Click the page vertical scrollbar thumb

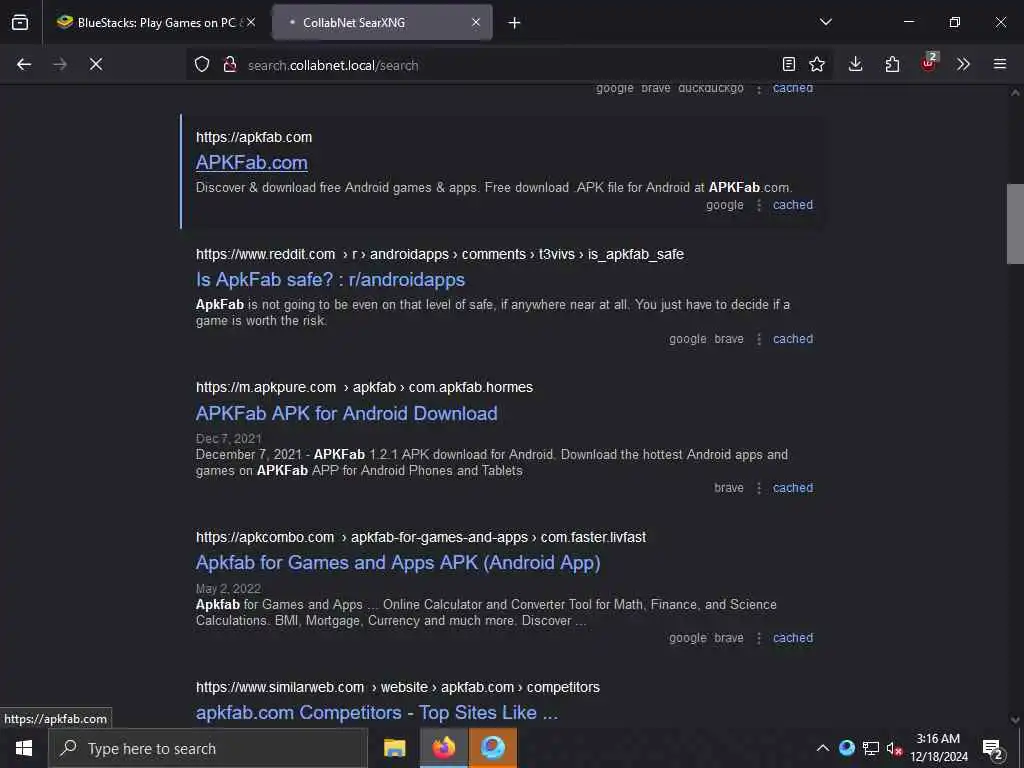(x=1015, y=223)
